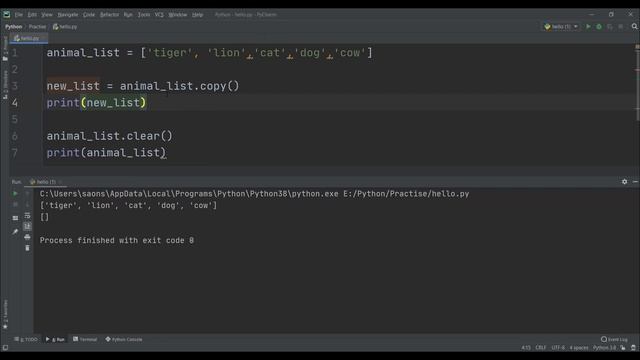Open the Terminal tool window tab
Image resolution: width=640 pixels, height=360 pixels.
85,339
